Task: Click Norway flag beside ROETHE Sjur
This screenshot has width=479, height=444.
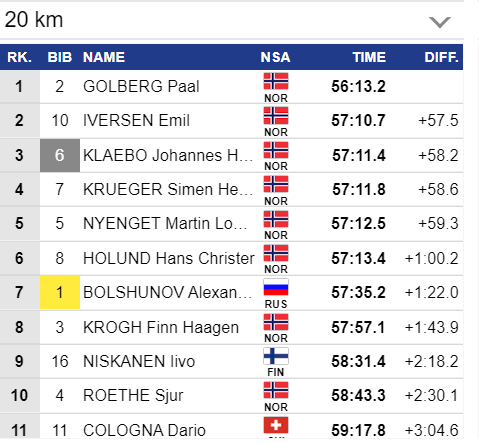Action: 276,390
